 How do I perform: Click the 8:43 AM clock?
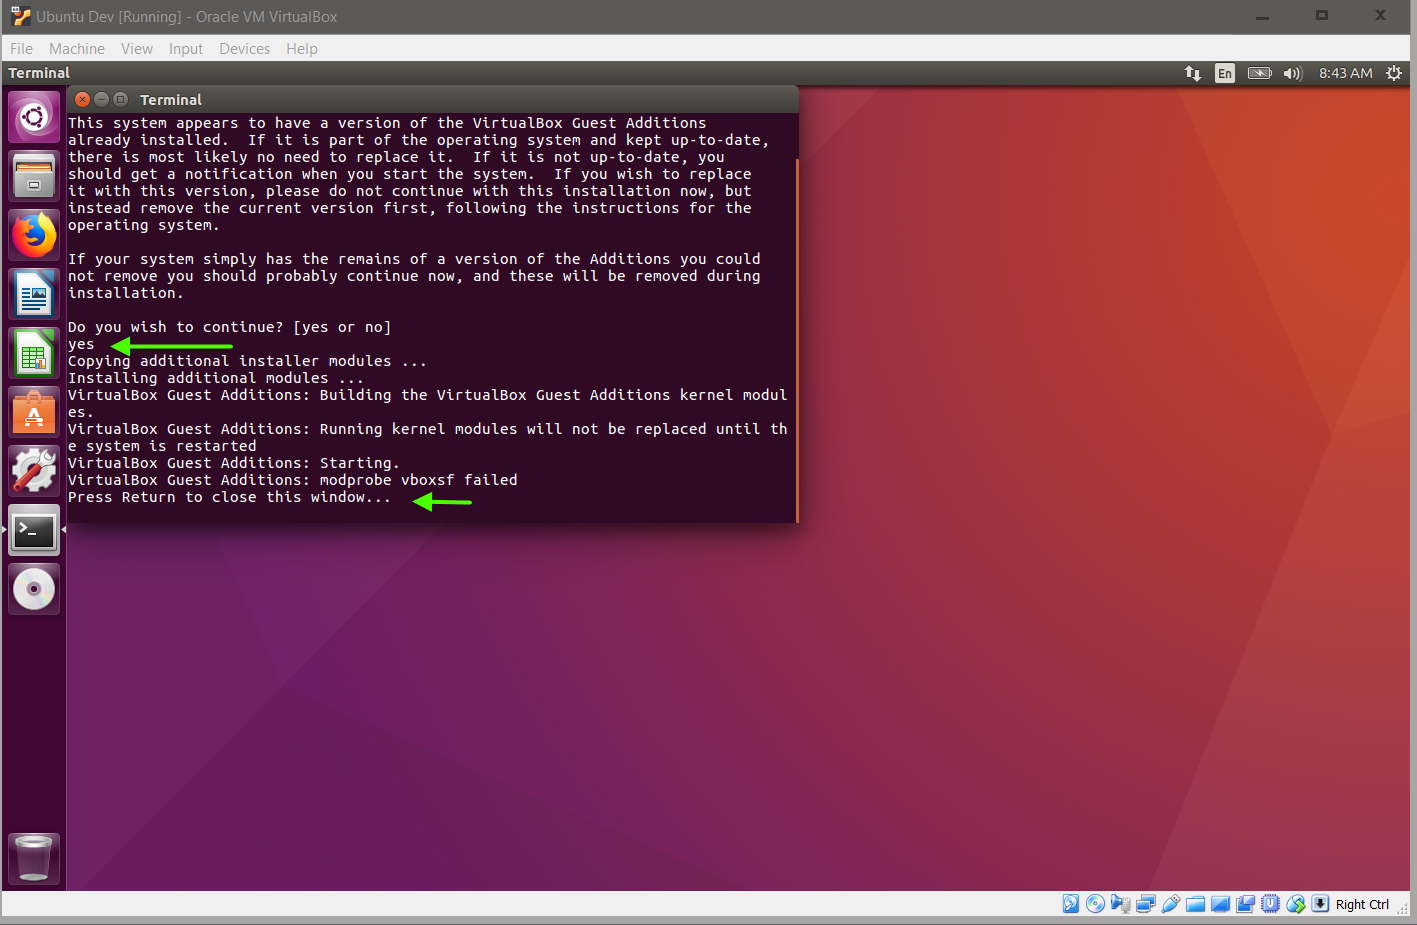click(1346, 73)
